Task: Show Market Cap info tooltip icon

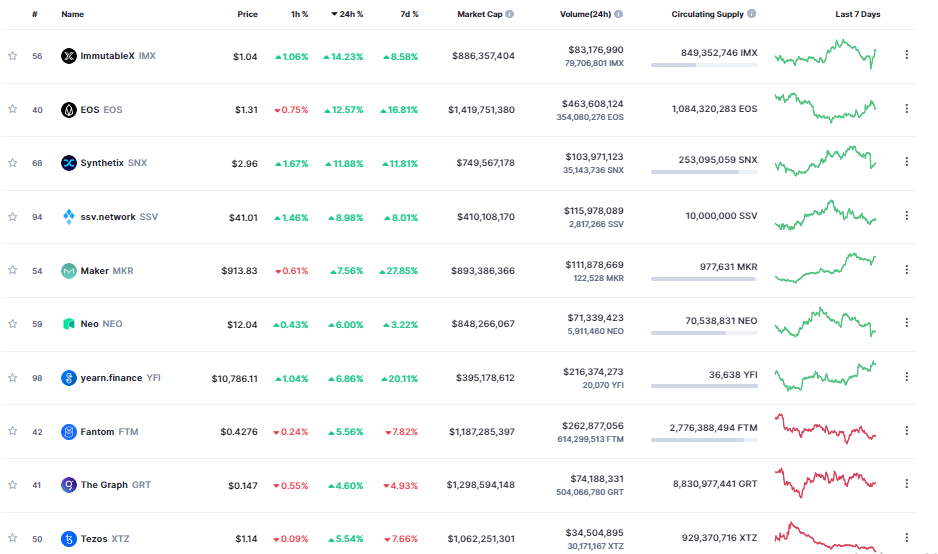Action: [x=510, y=14]
